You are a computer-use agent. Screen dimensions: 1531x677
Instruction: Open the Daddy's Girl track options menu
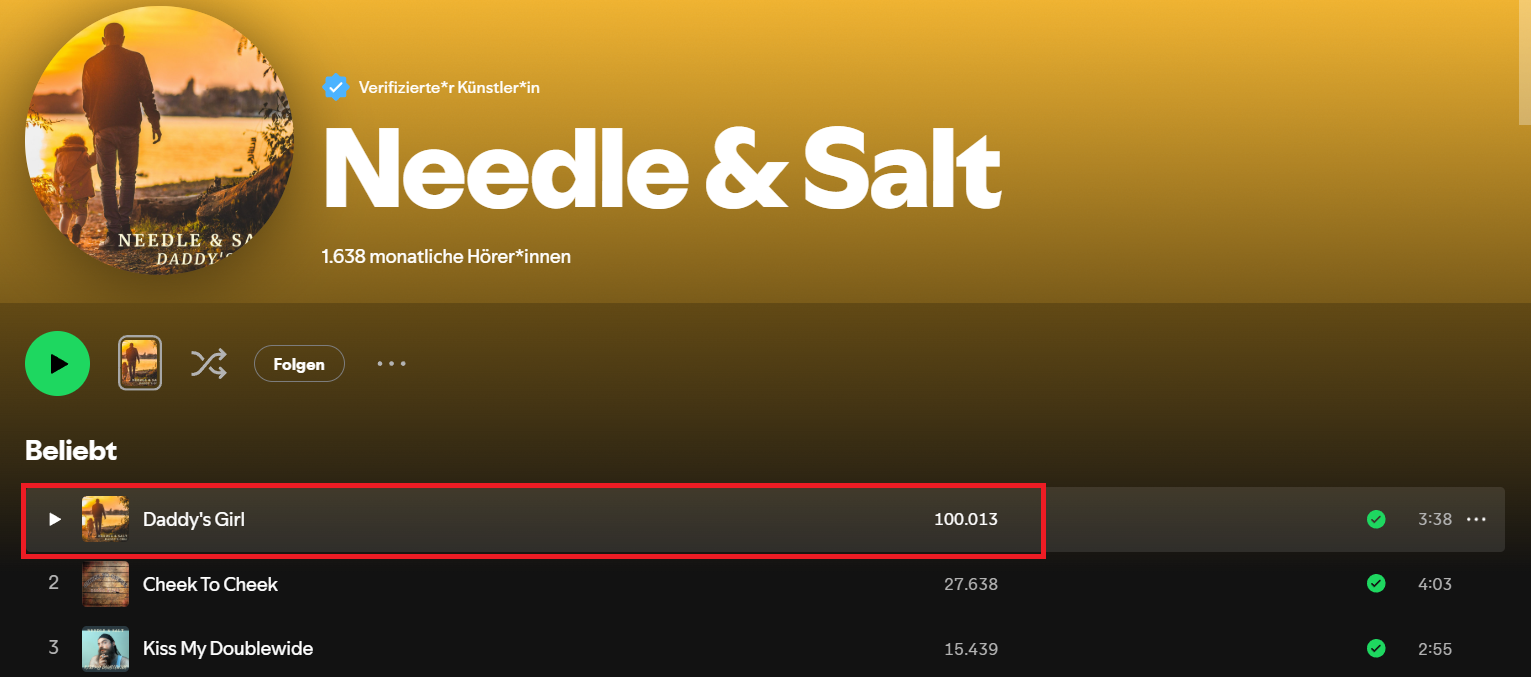[1476, 519]
